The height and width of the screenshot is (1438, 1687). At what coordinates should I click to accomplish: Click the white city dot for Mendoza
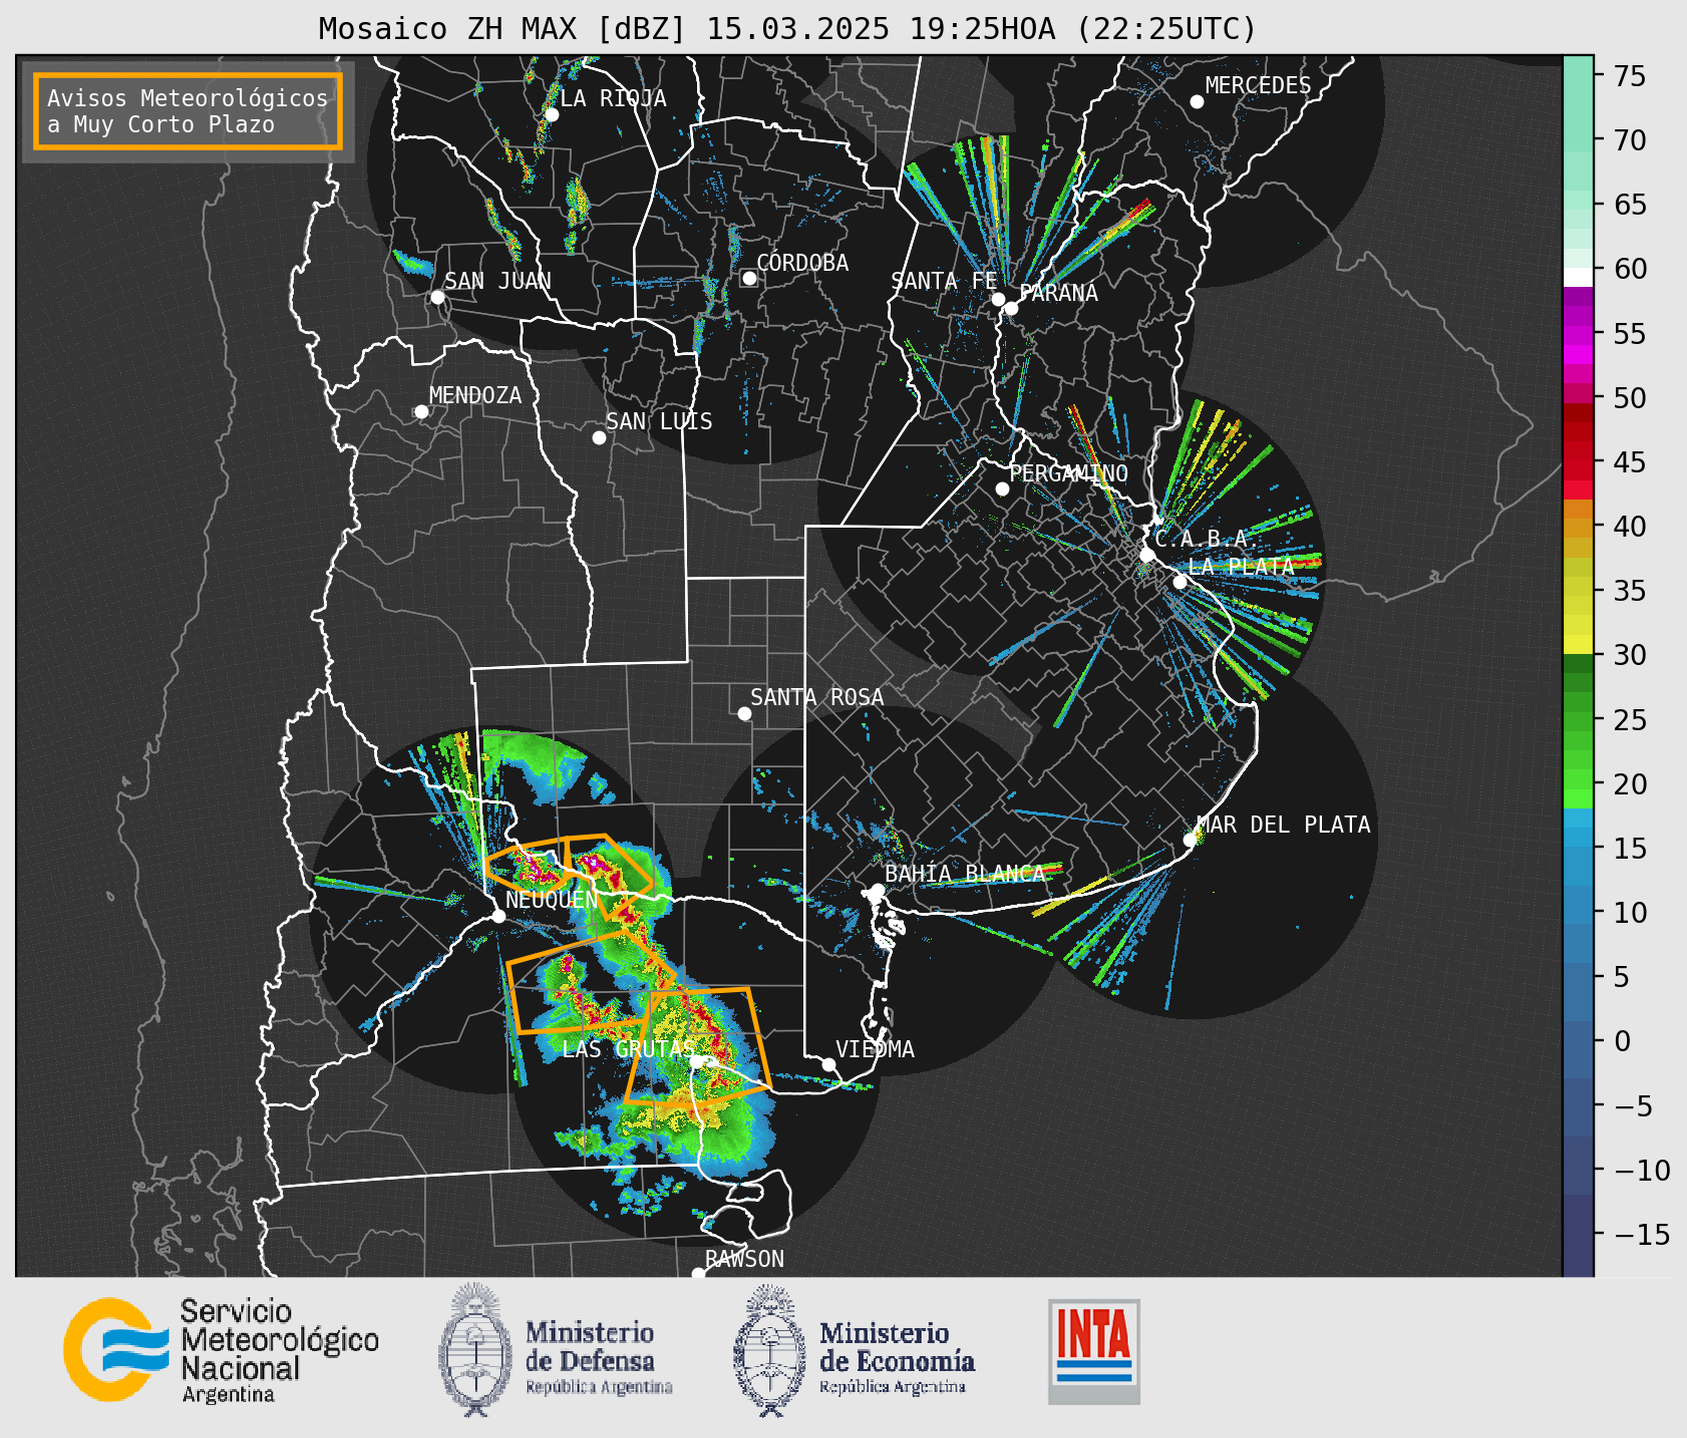[421, 412]
